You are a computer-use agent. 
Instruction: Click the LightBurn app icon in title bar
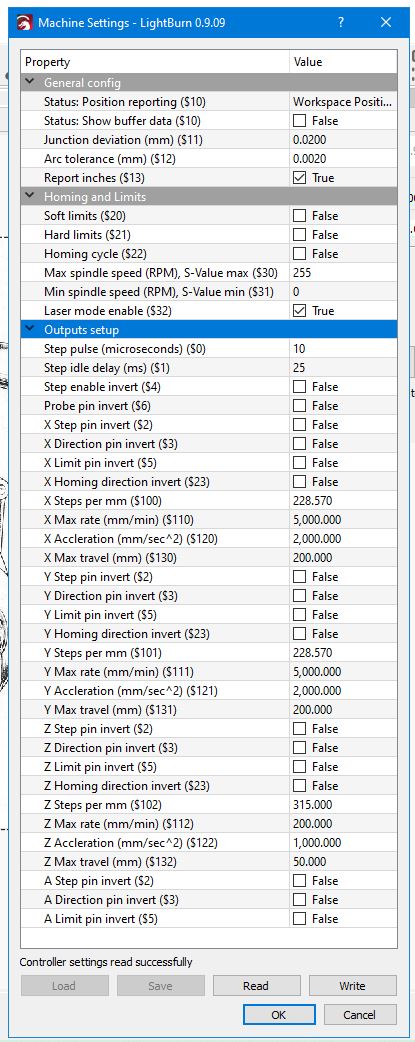(25, 23)
